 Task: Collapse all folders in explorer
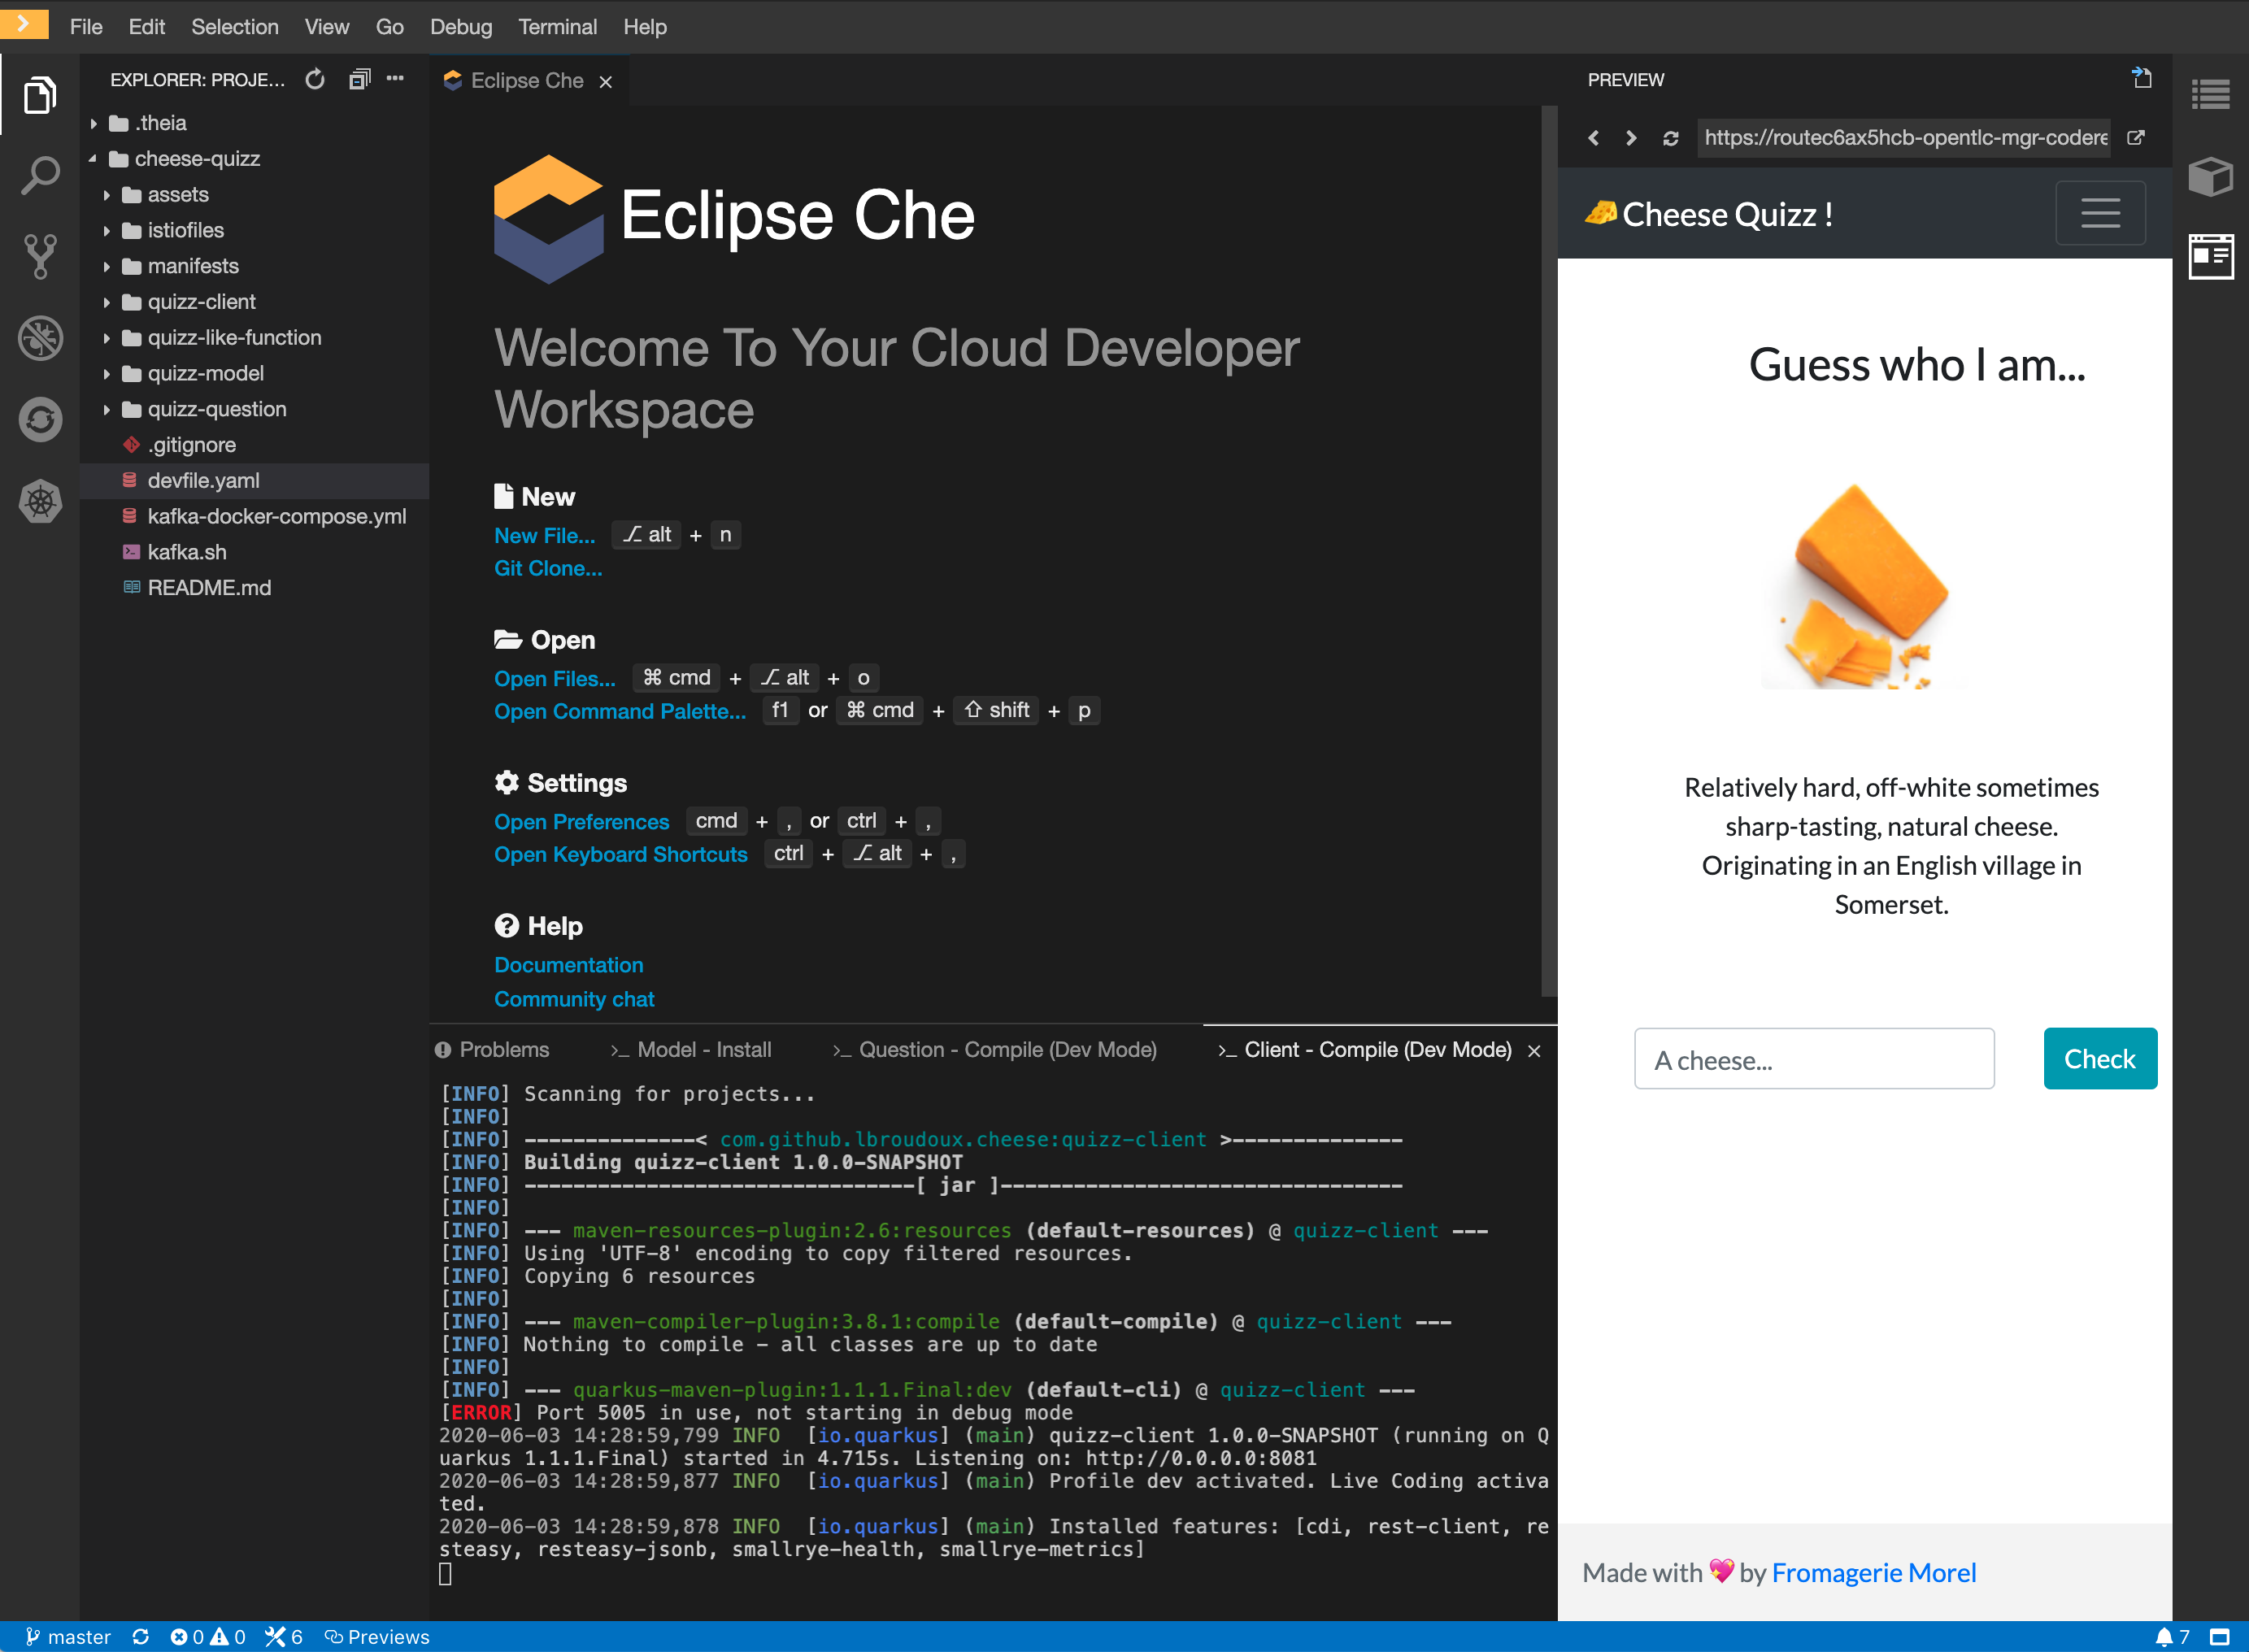(x=359, y=80)
